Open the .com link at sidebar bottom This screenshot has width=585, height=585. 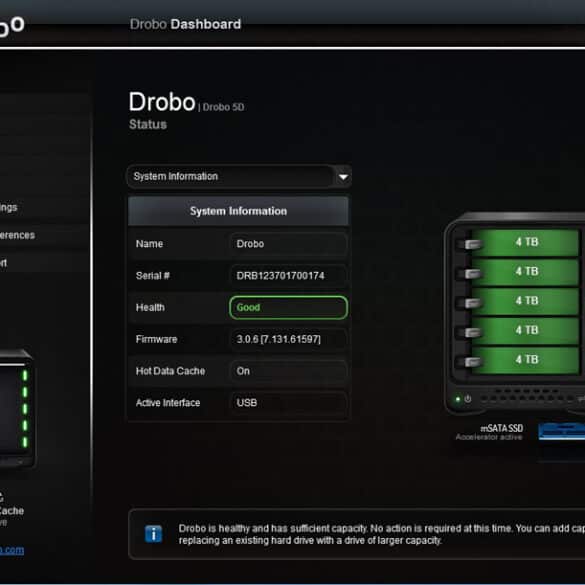click(x=12, y=550)
